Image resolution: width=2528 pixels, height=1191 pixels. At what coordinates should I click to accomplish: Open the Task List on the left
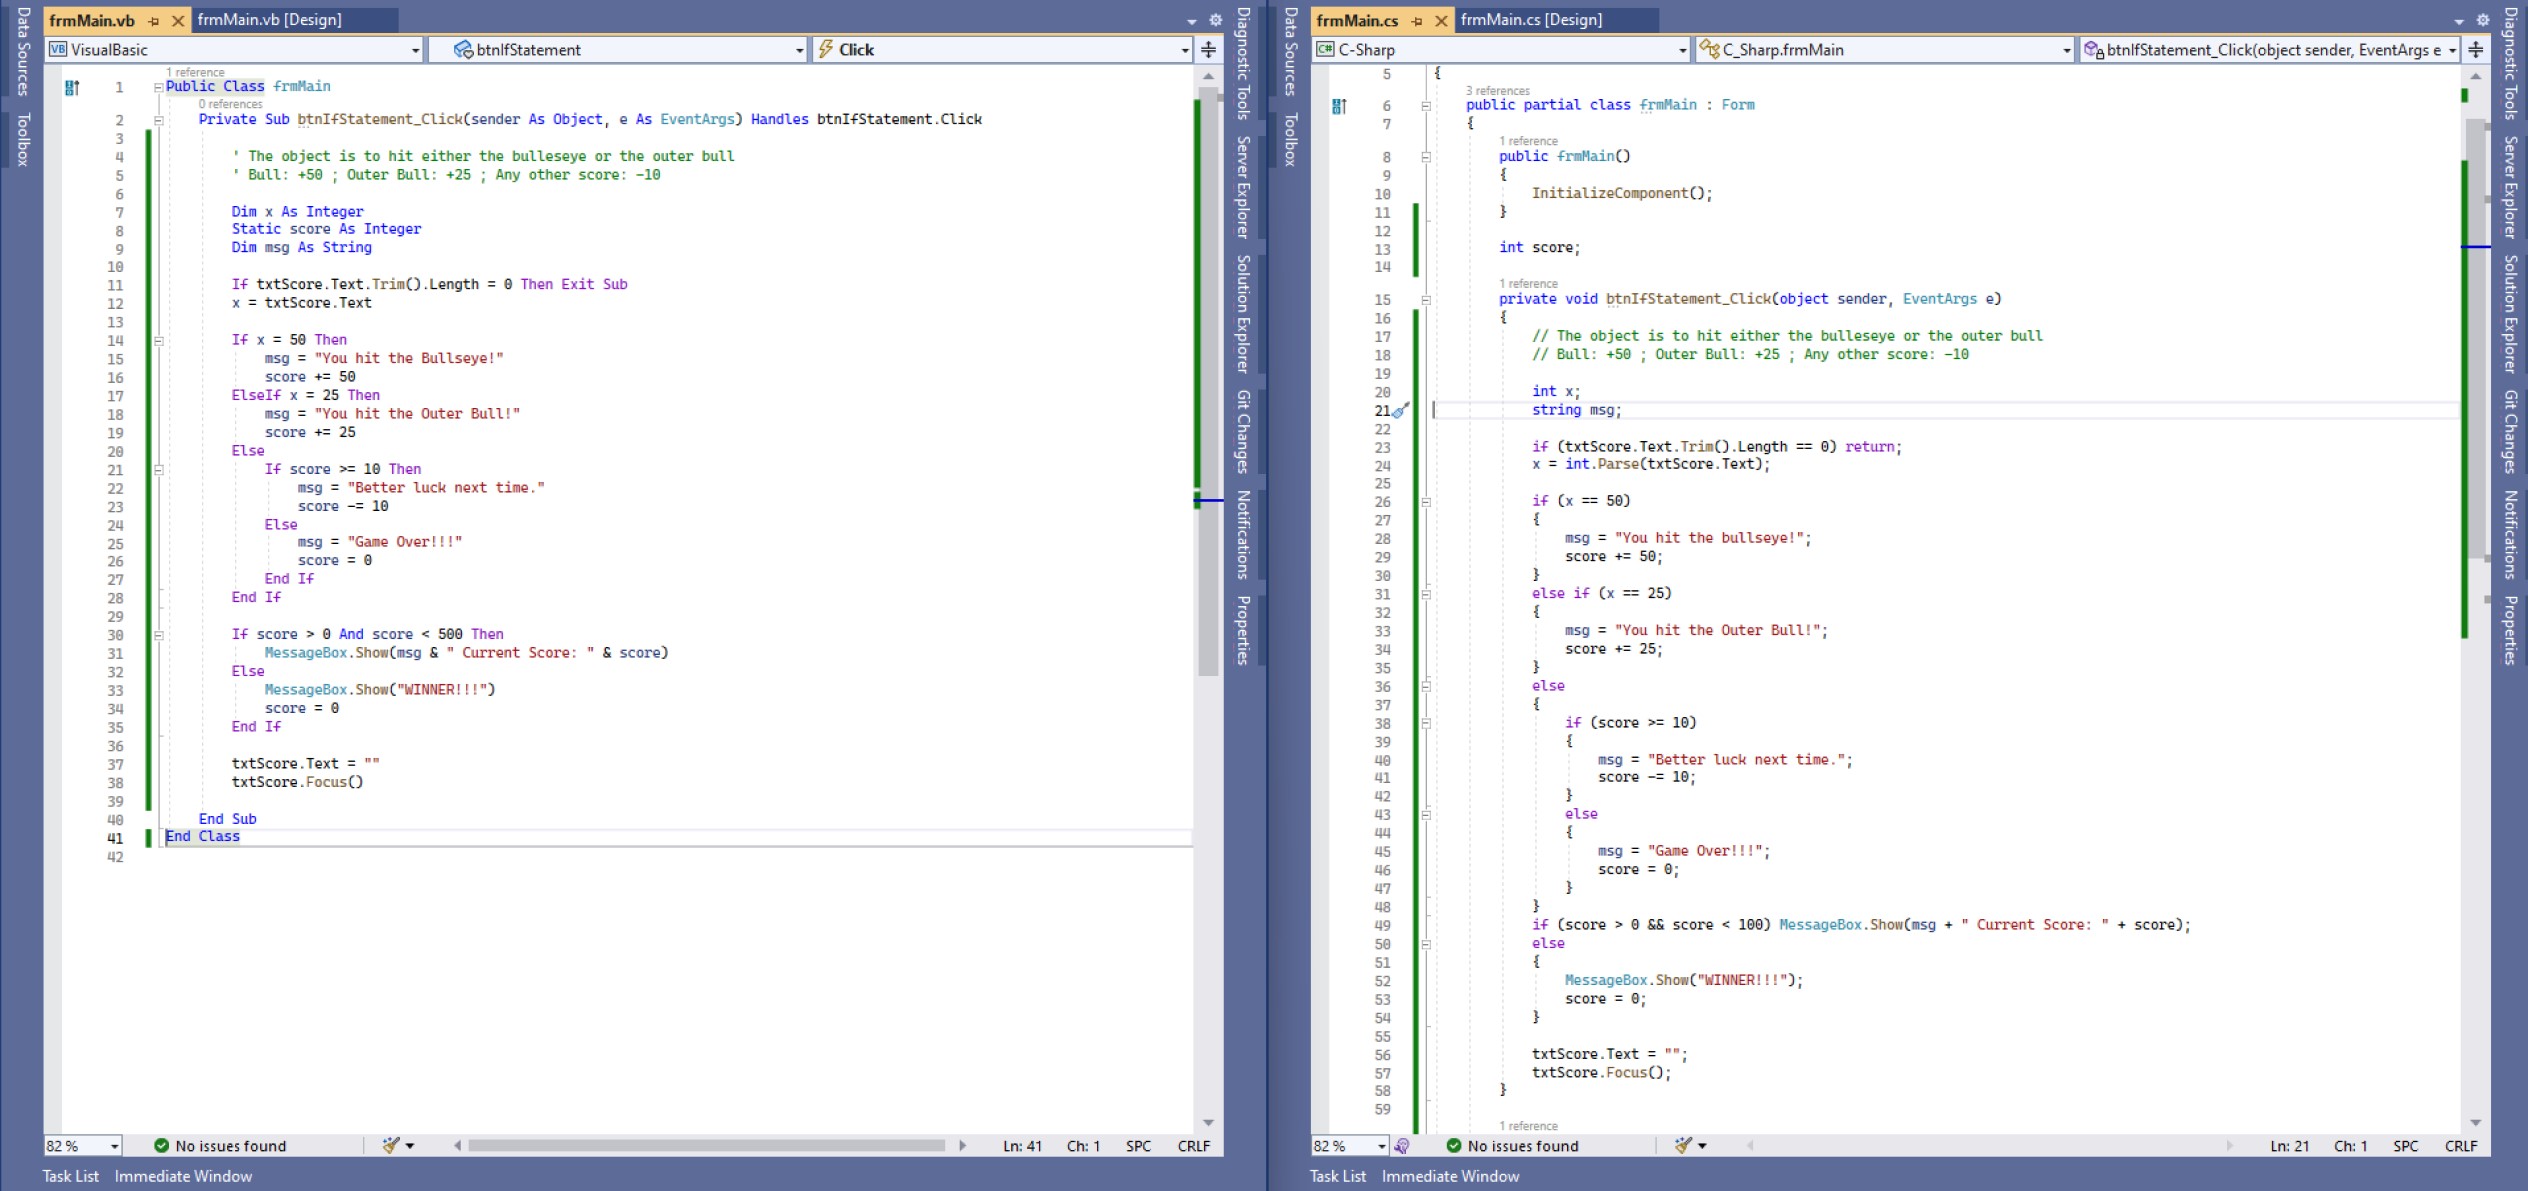coord(70,1176)
